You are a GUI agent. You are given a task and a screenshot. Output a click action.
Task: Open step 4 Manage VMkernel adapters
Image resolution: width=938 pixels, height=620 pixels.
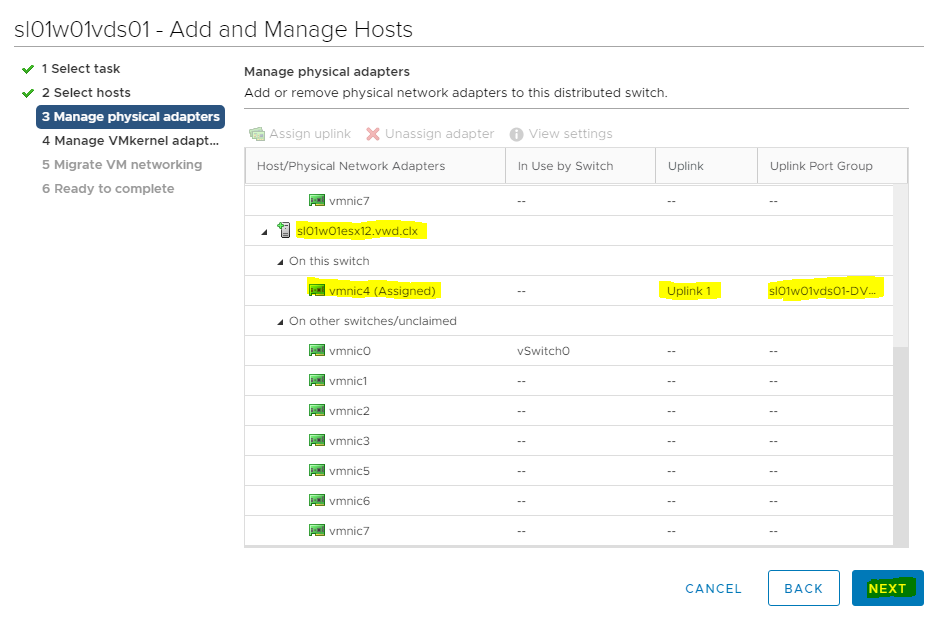[130, 141]
